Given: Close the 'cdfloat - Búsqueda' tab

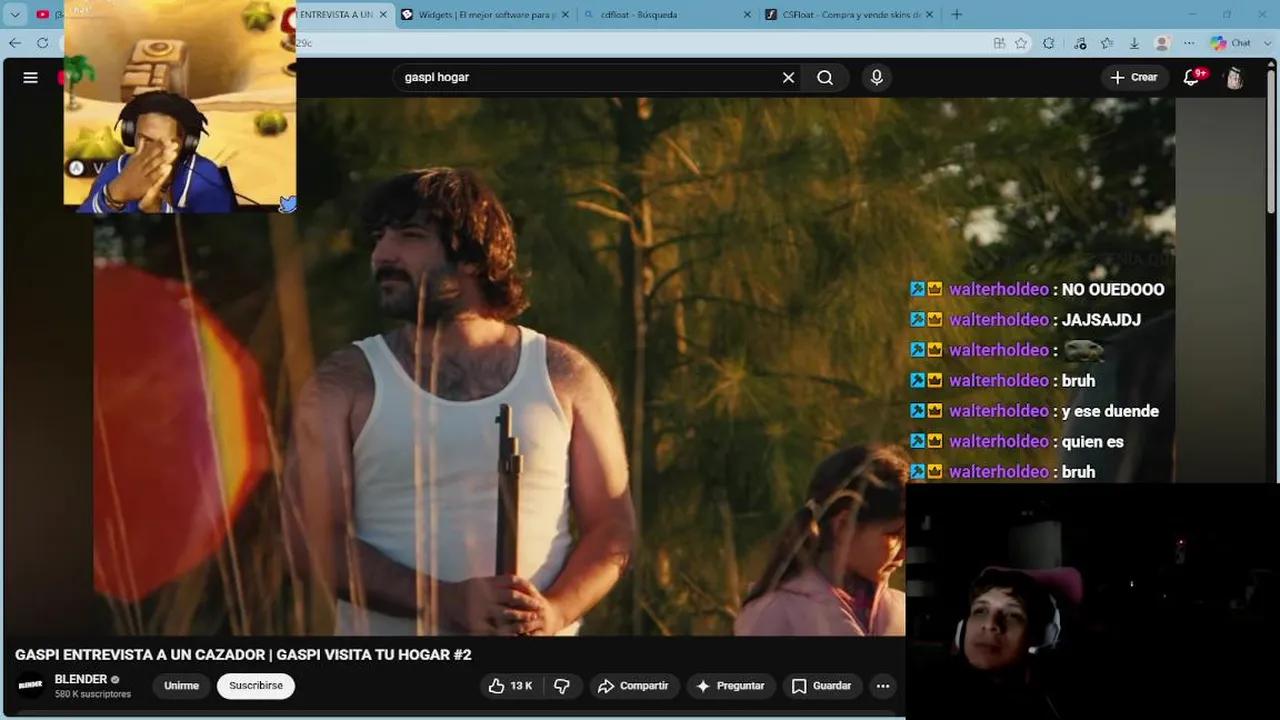Looking at the screenshot, I should click(x=748, y=15).
